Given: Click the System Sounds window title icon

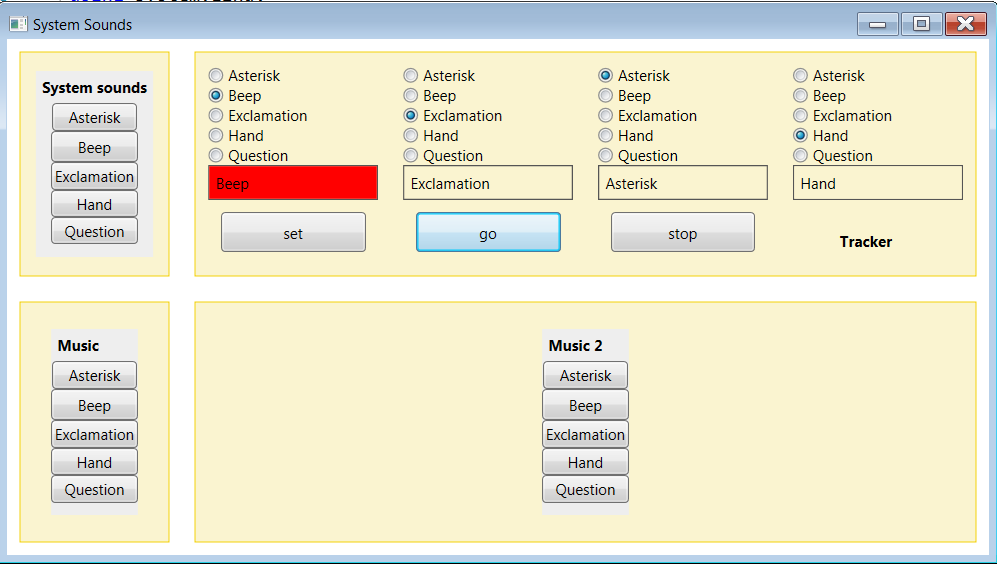Looking at the screenshot, I should pos(18,24).
